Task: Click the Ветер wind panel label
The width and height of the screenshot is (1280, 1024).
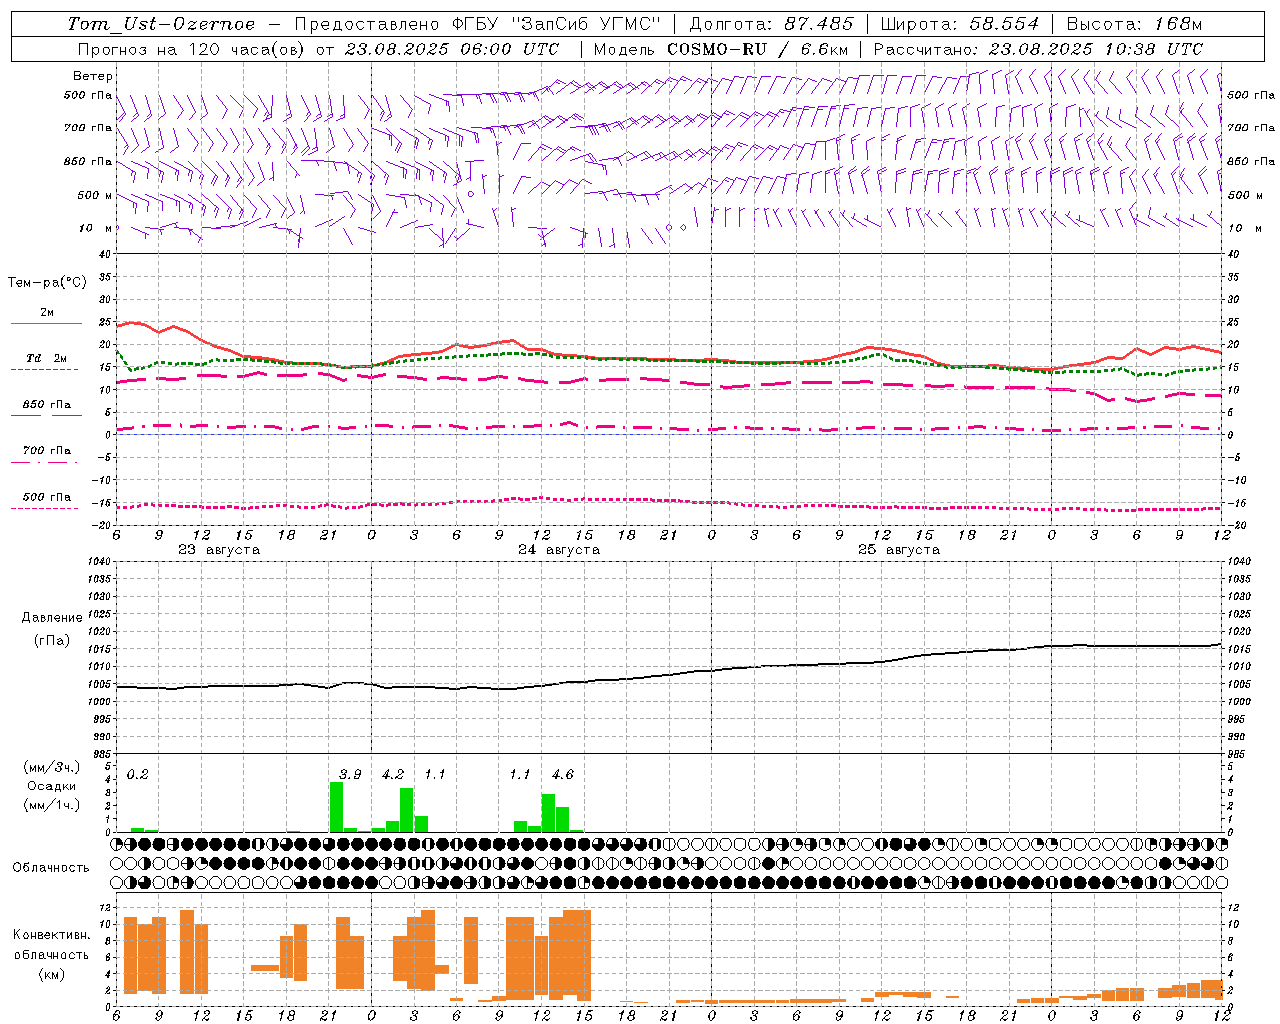Action: pos(93,76)
